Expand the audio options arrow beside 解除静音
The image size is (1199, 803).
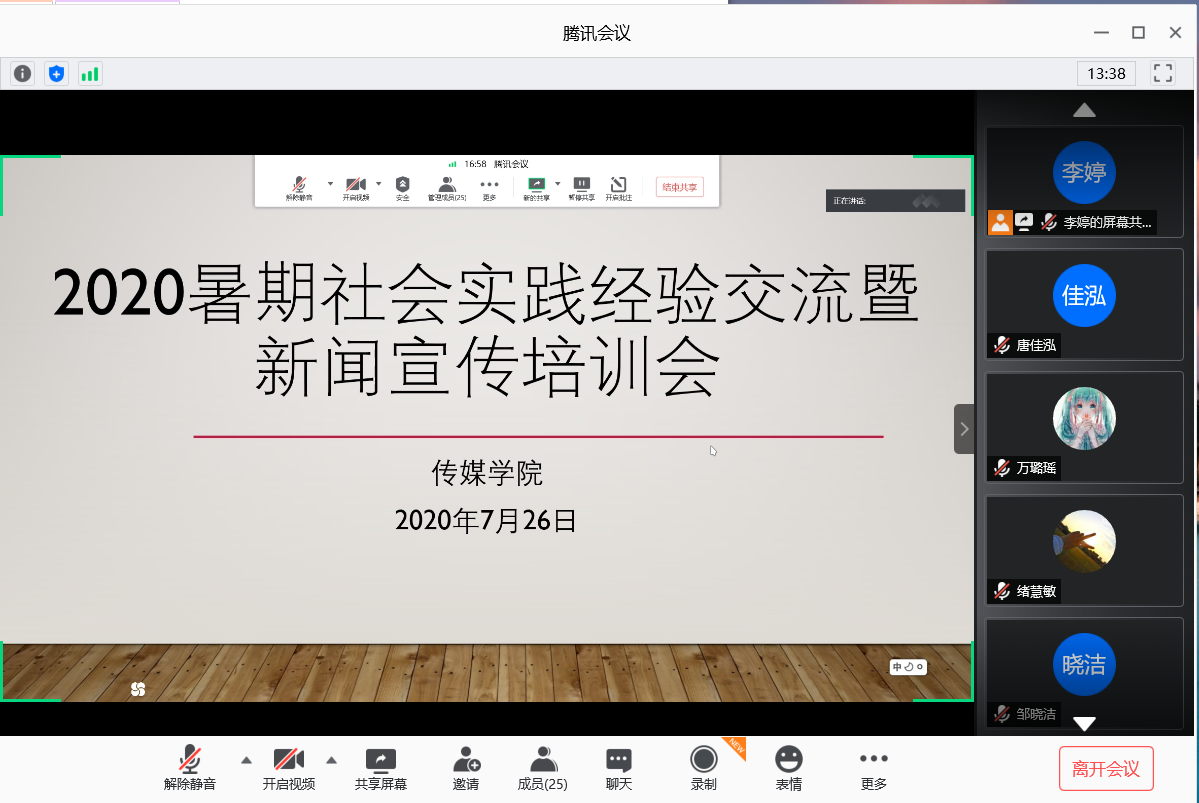point(245,758)
